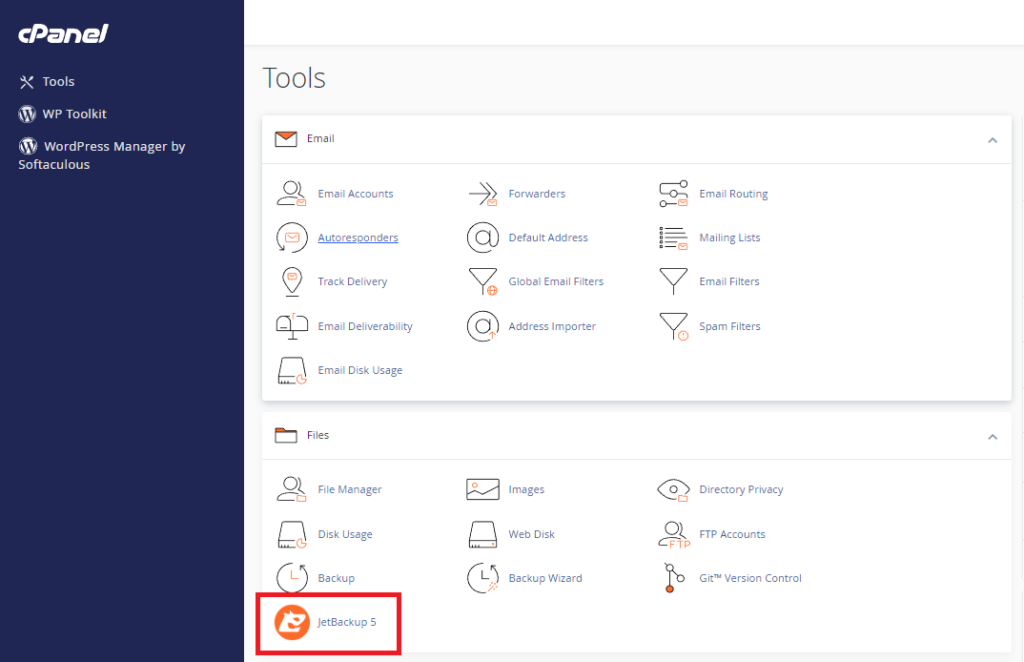The image size is (1024, 662).
Task: Click the Email Deliverability mailbox icon
Action: coord(292,326)
